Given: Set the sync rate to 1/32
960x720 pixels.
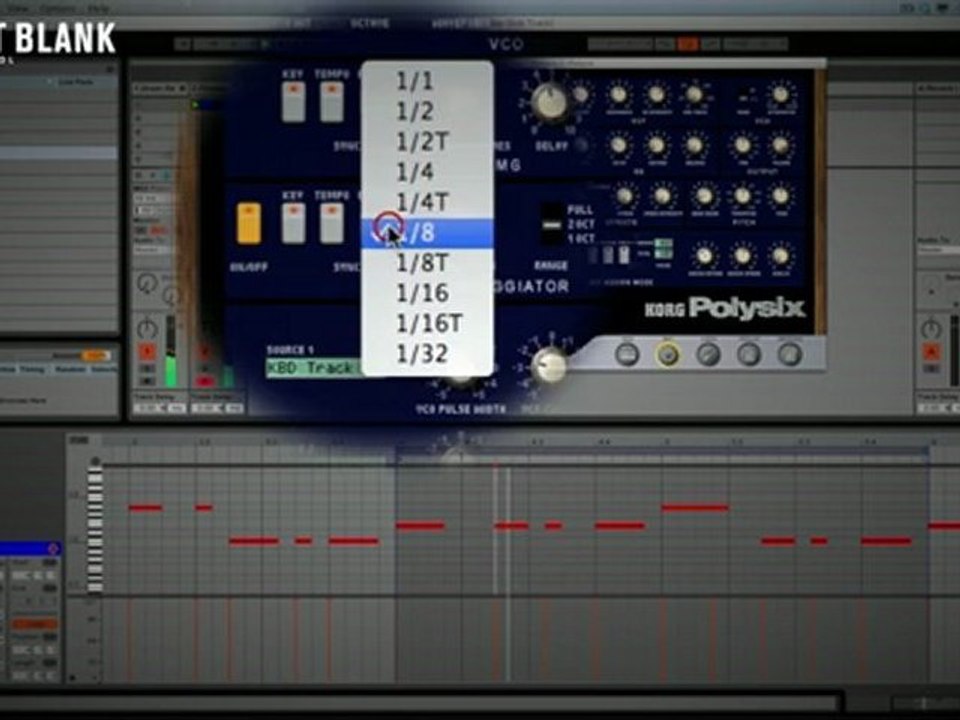Looking at the screenshot, I should pyautogui.click(x=427, y=354).
